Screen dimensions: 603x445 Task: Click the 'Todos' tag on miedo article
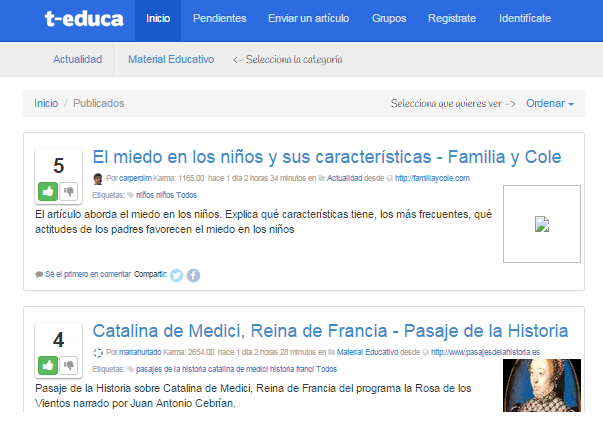(187, 195)
